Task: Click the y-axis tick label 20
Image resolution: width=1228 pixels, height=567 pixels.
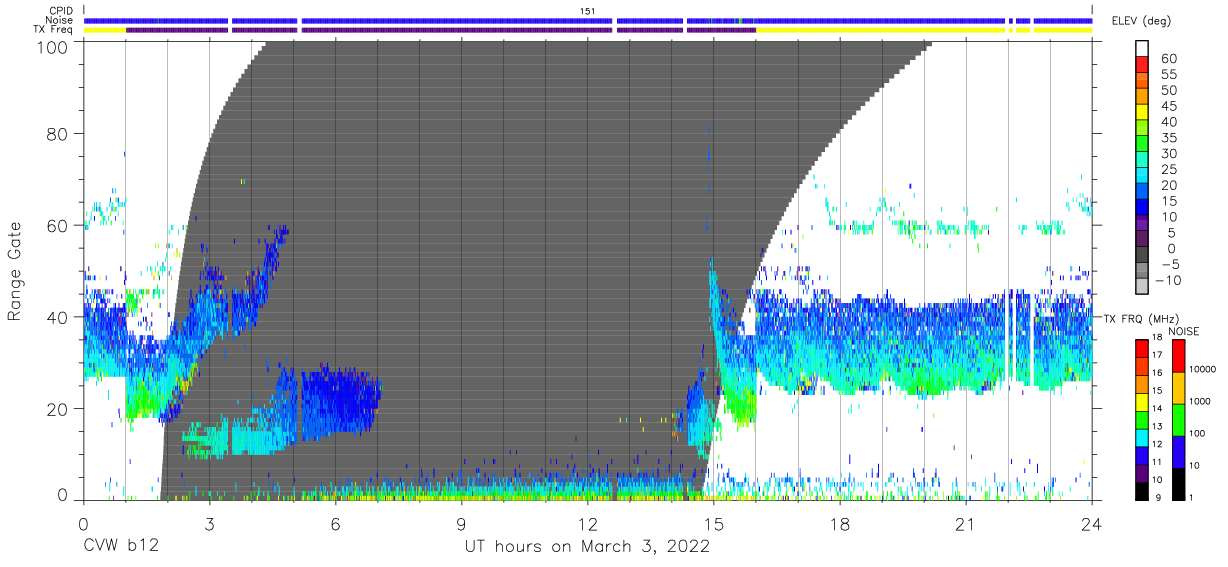Action: tap(59, 409)
